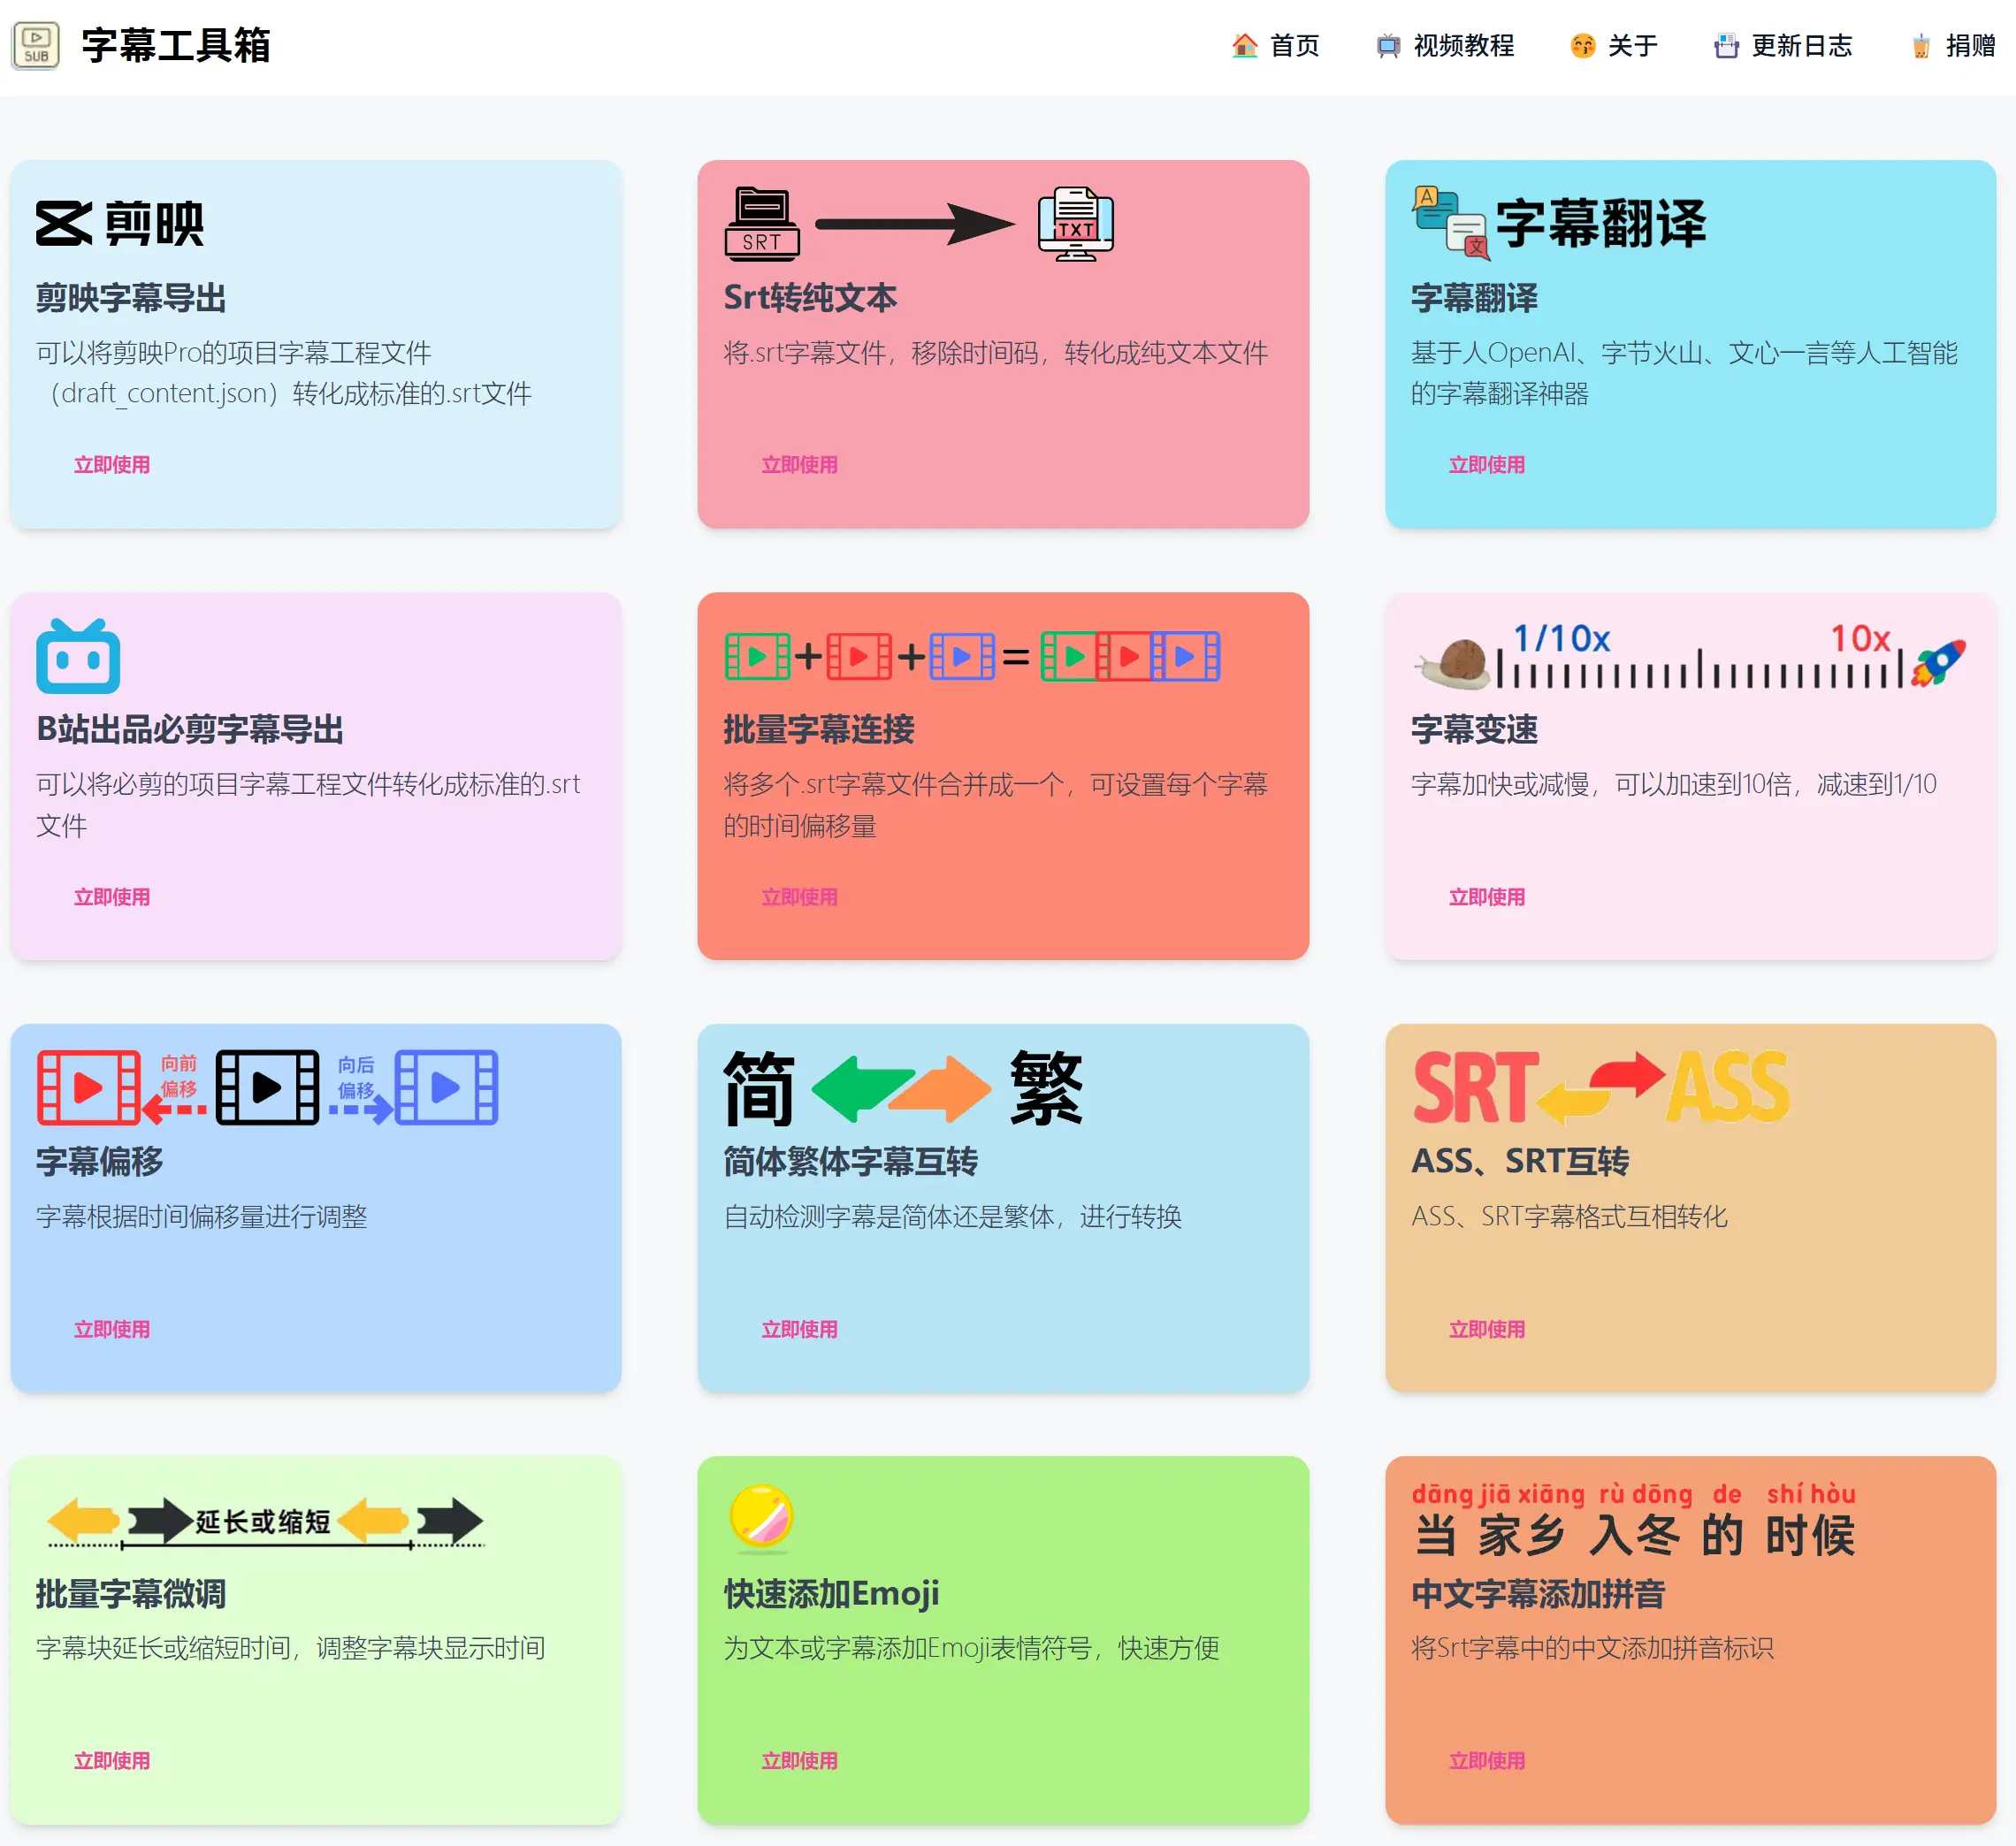Screen dimensions: 2016x1846
Task: Click the blue film icon for backward offset
Action: pos(446,1088)
